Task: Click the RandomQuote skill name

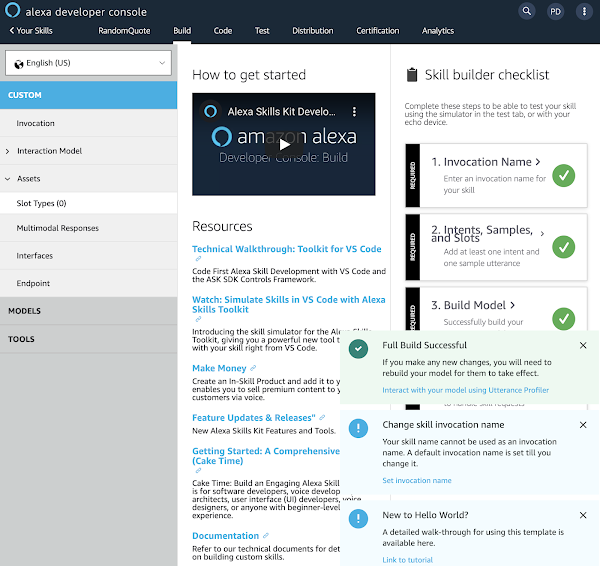Action: point(124,31)
